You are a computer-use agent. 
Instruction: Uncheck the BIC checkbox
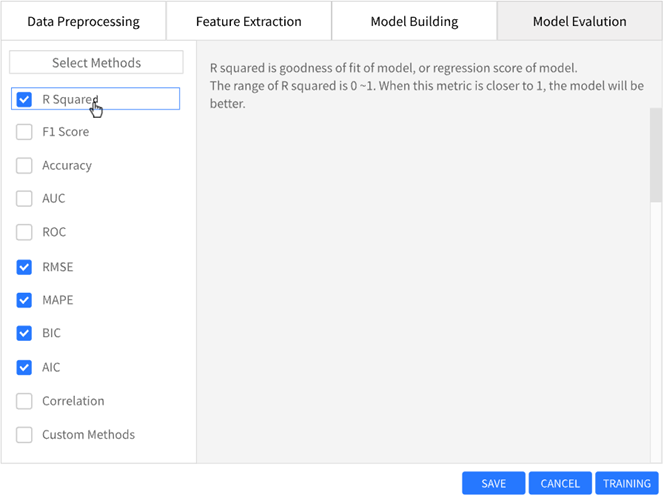tap(25, 333)
